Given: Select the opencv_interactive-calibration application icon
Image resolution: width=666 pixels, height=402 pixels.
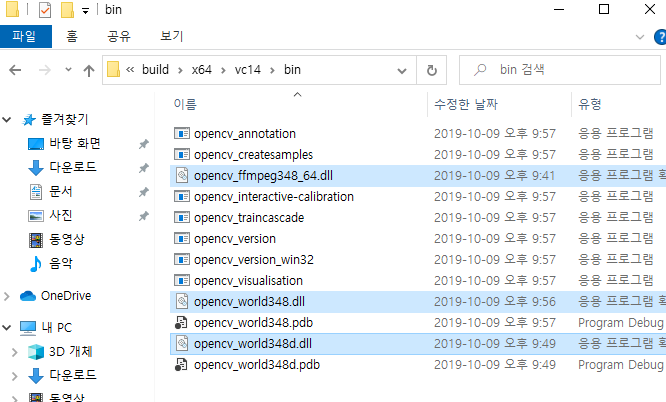Looking at the screenshot, I should click(182, 196).
